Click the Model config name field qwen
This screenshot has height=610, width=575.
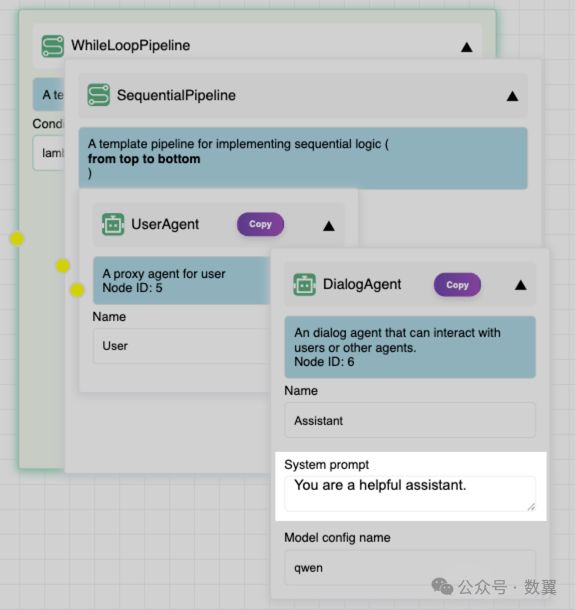(x=410, y=568)
